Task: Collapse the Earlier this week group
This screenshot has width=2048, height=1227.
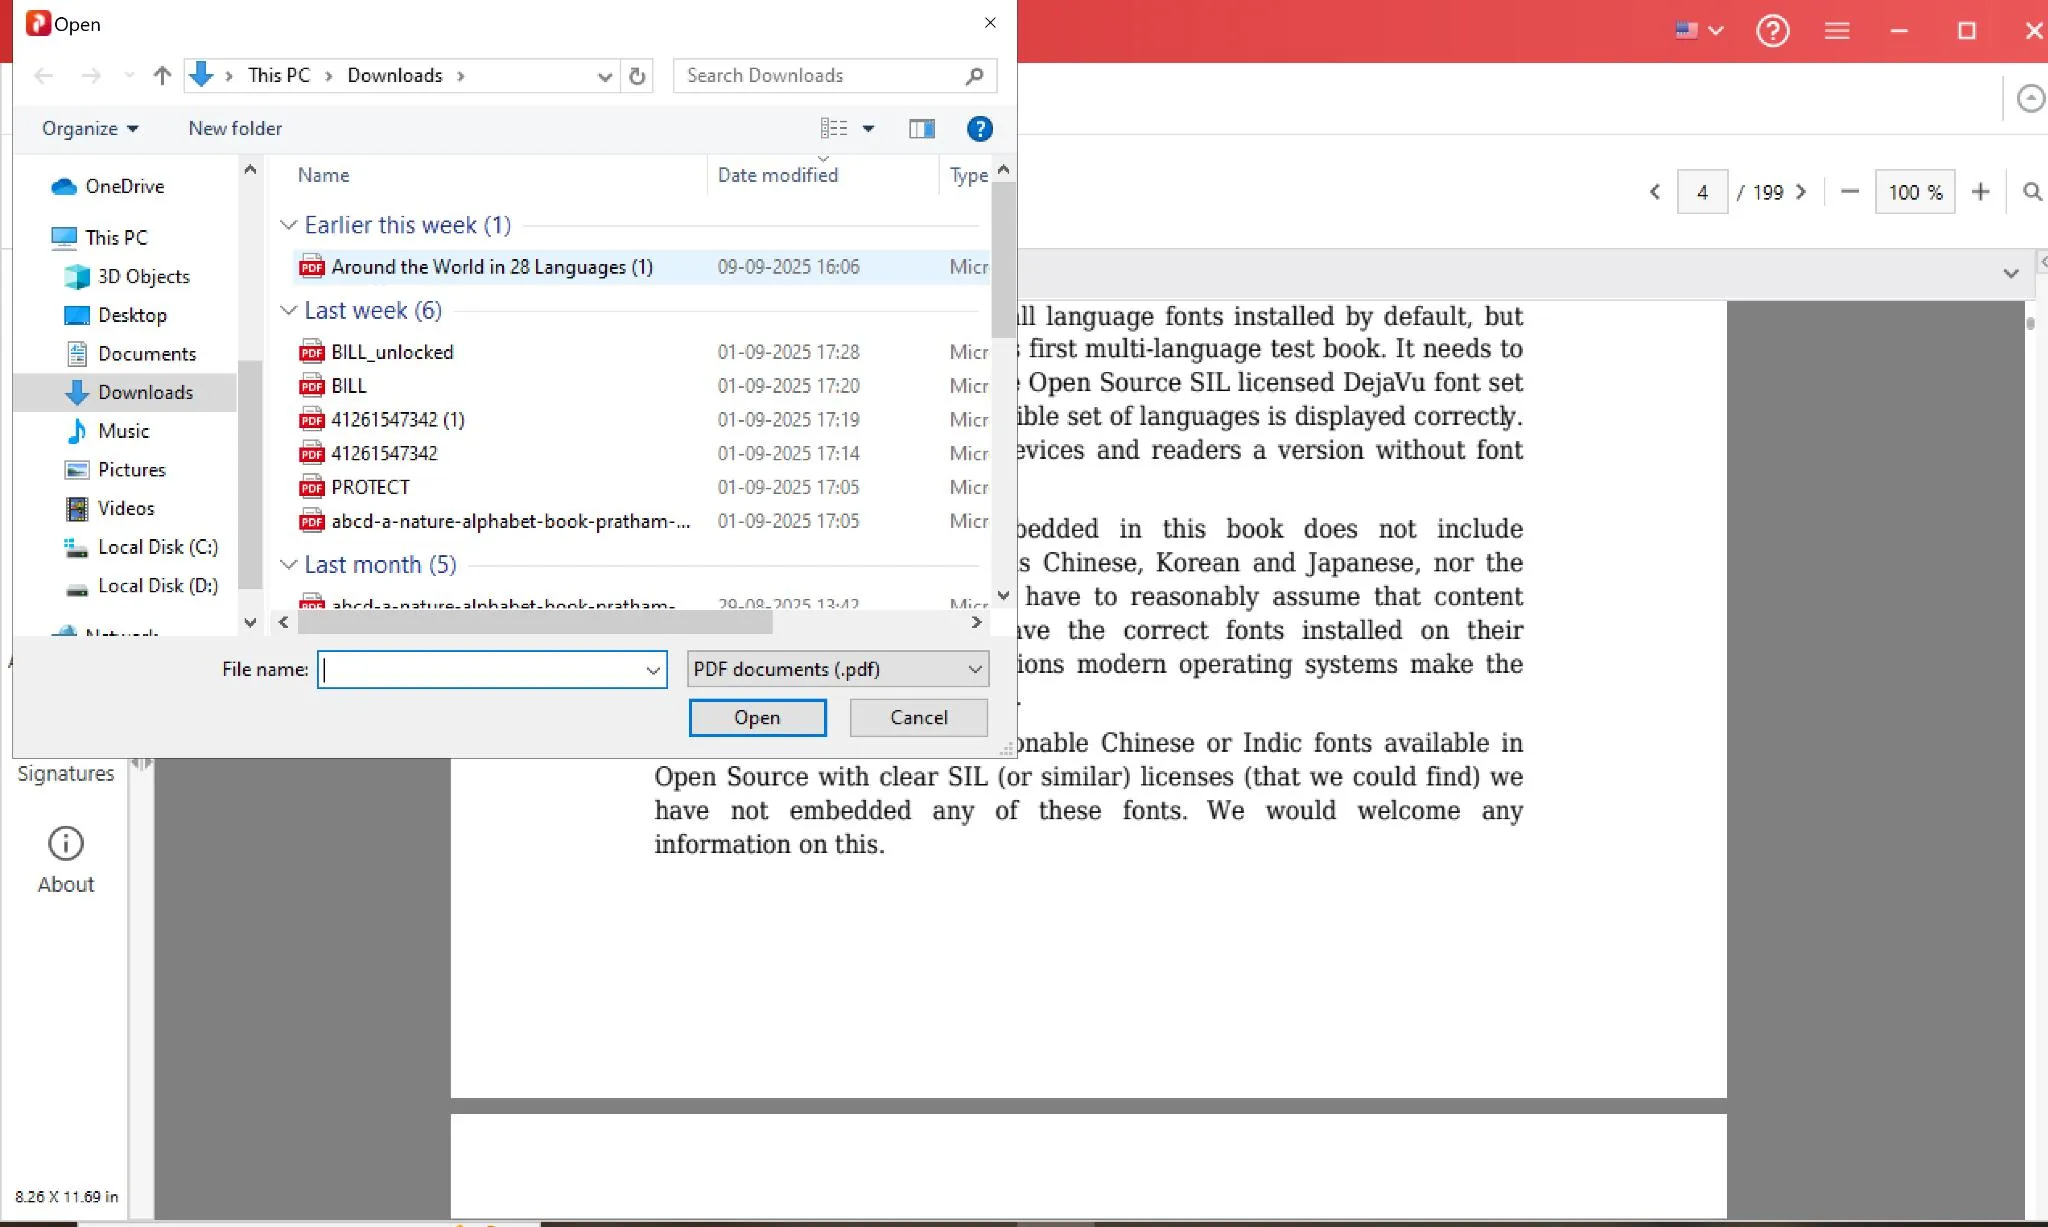Action: coord(288,225)
